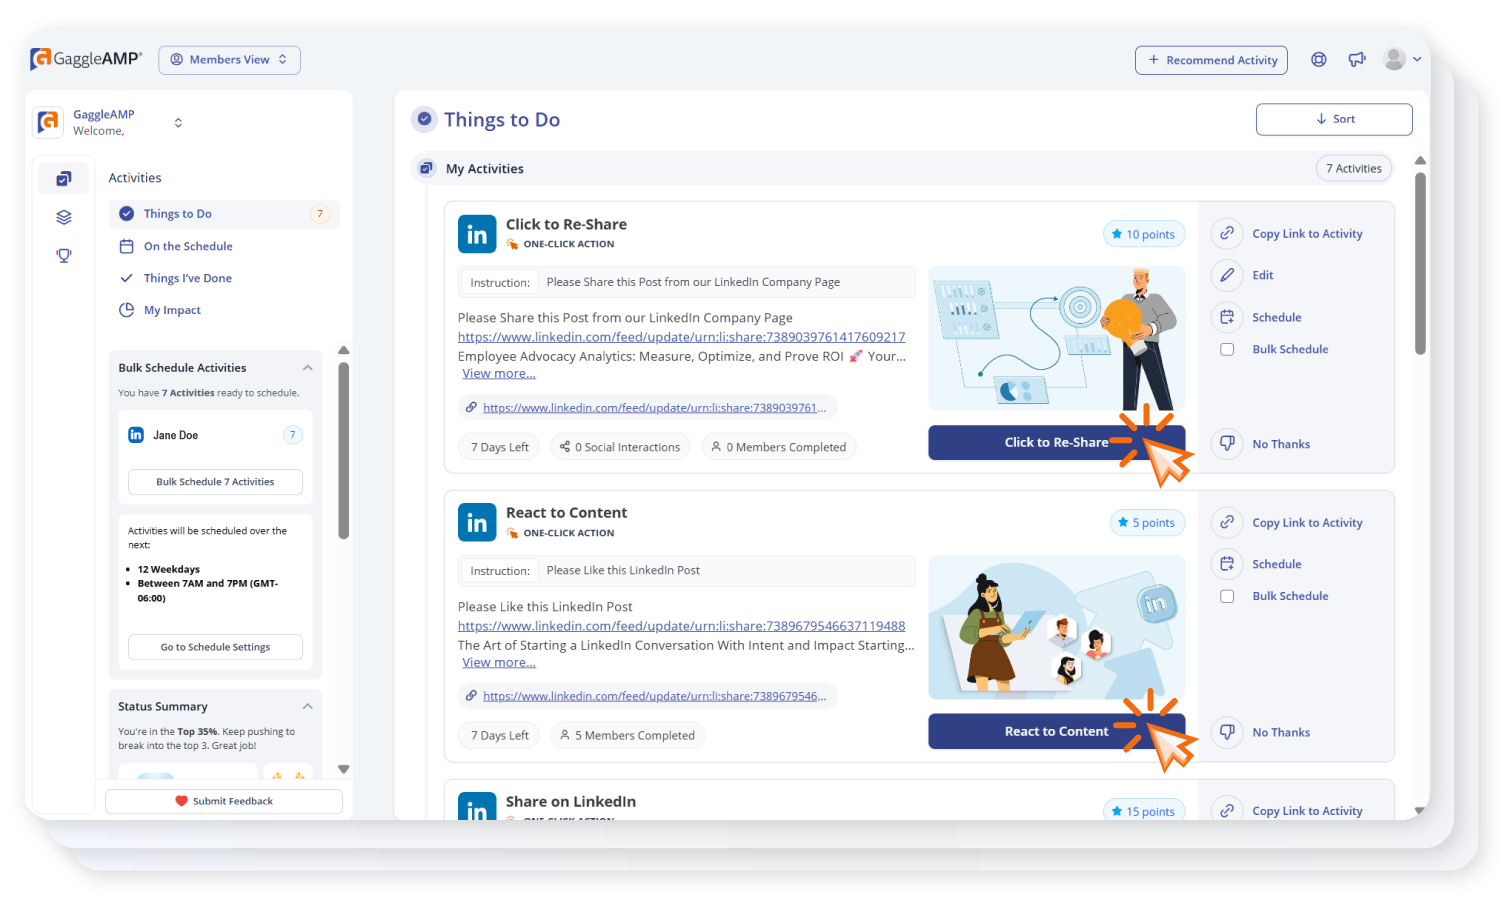Viewport: 1500px width, 899px height.
Task: Check Bulk Schedule on Click to Re-Share activity
Action: coord(1227,349)
